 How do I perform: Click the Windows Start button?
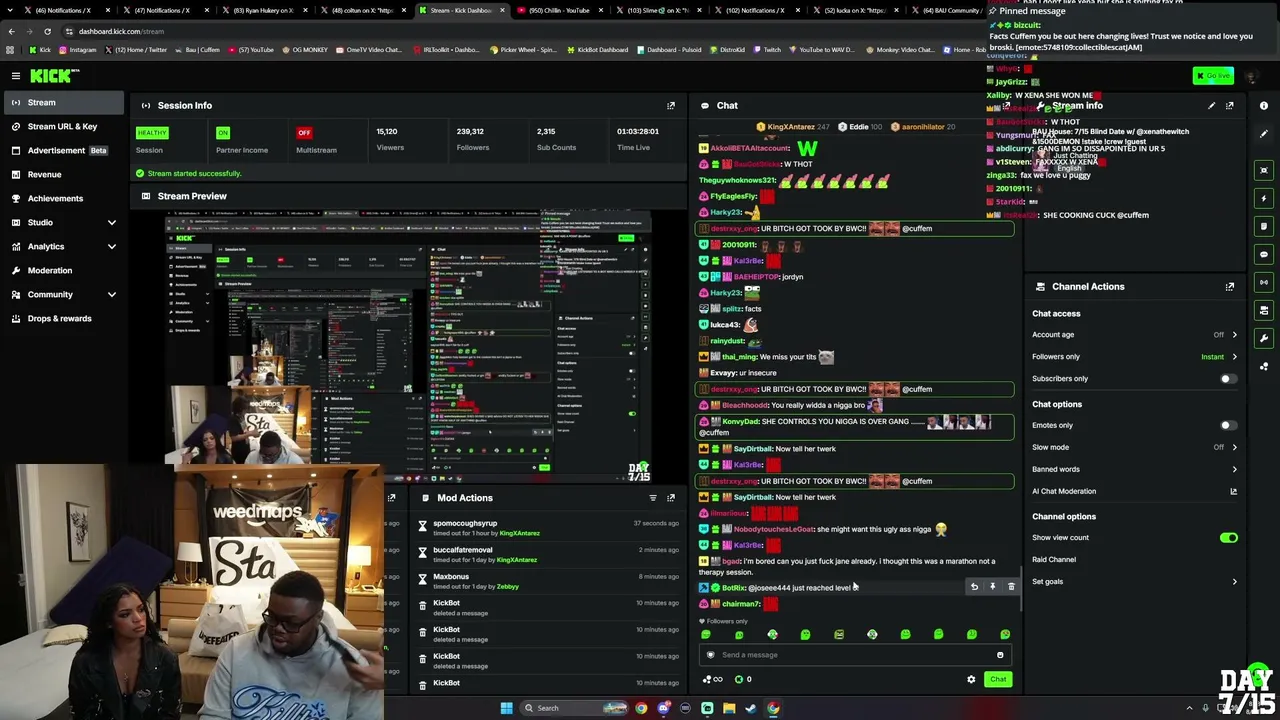coord(507,708)
